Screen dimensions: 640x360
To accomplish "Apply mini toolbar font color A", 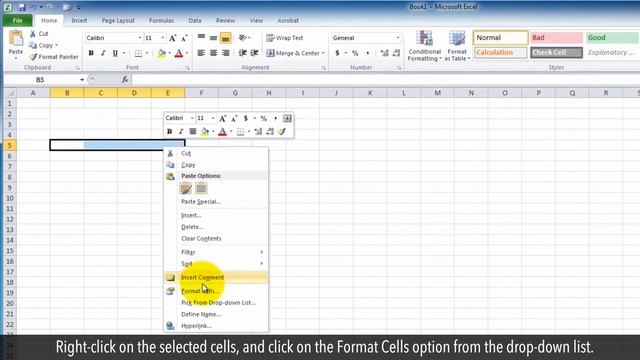I will coord(222,131).
